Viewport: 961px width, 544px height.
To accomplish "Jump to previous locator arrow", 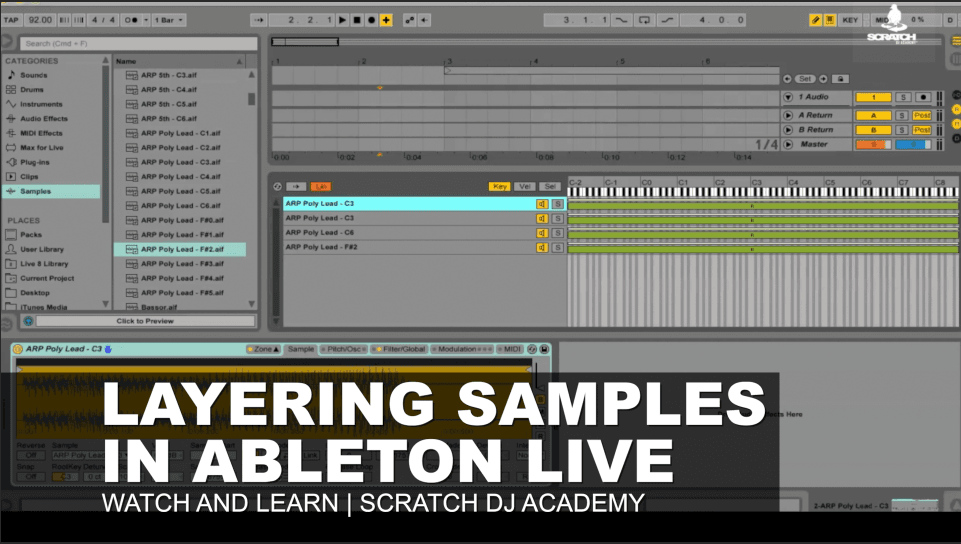I will 788,79.
